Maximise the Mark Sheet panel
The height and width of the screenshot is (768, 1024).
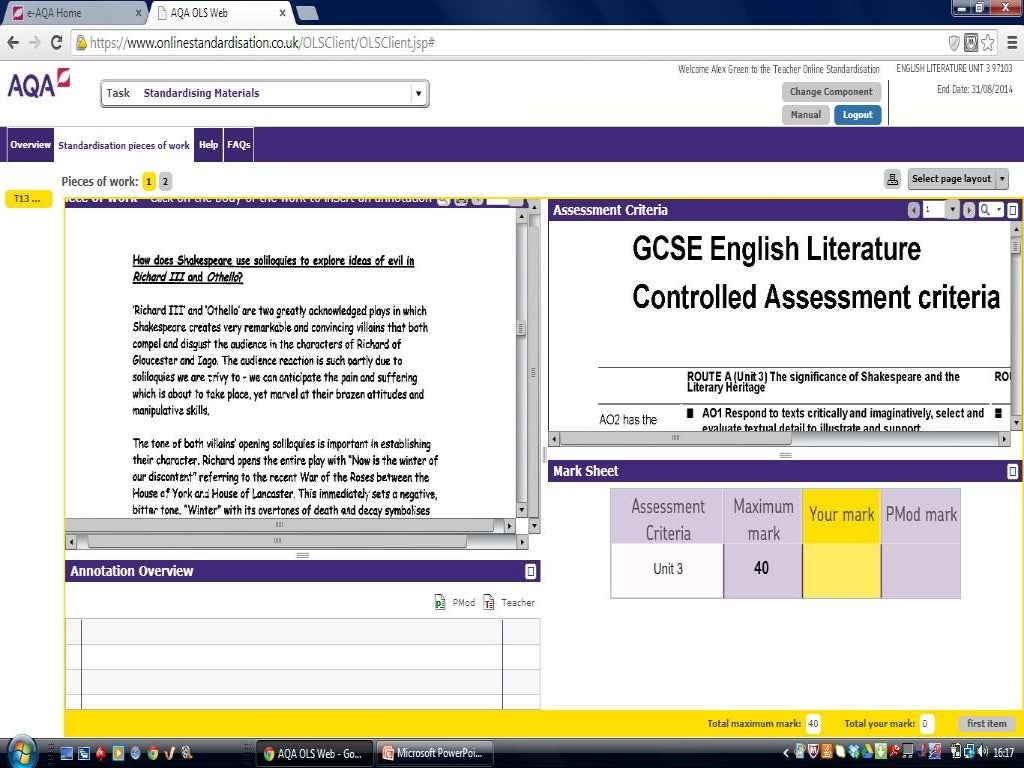pos(1012,471)
